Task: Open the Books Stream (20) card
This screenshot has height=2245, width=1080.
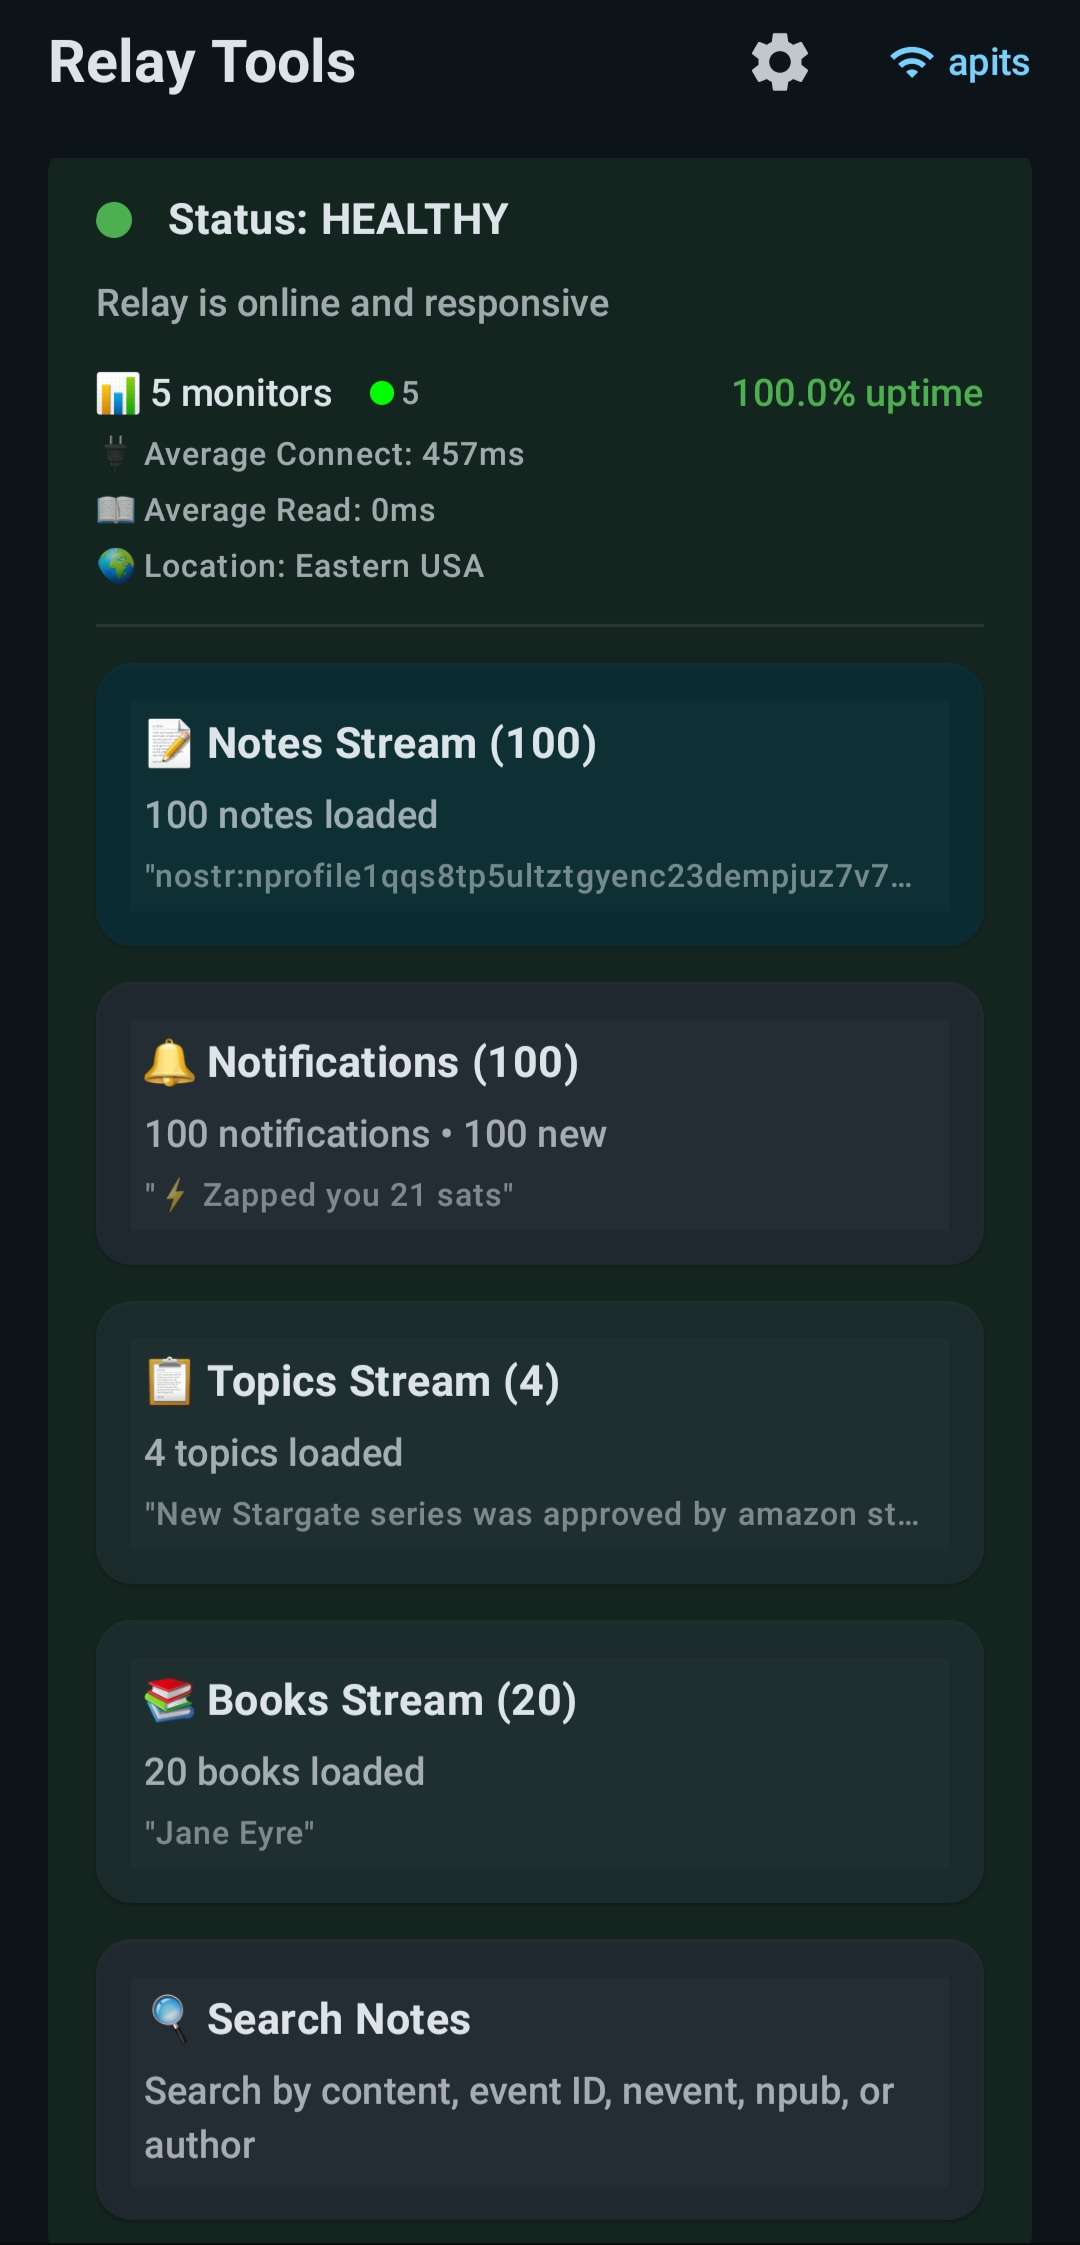Action: coord(540,1761)
